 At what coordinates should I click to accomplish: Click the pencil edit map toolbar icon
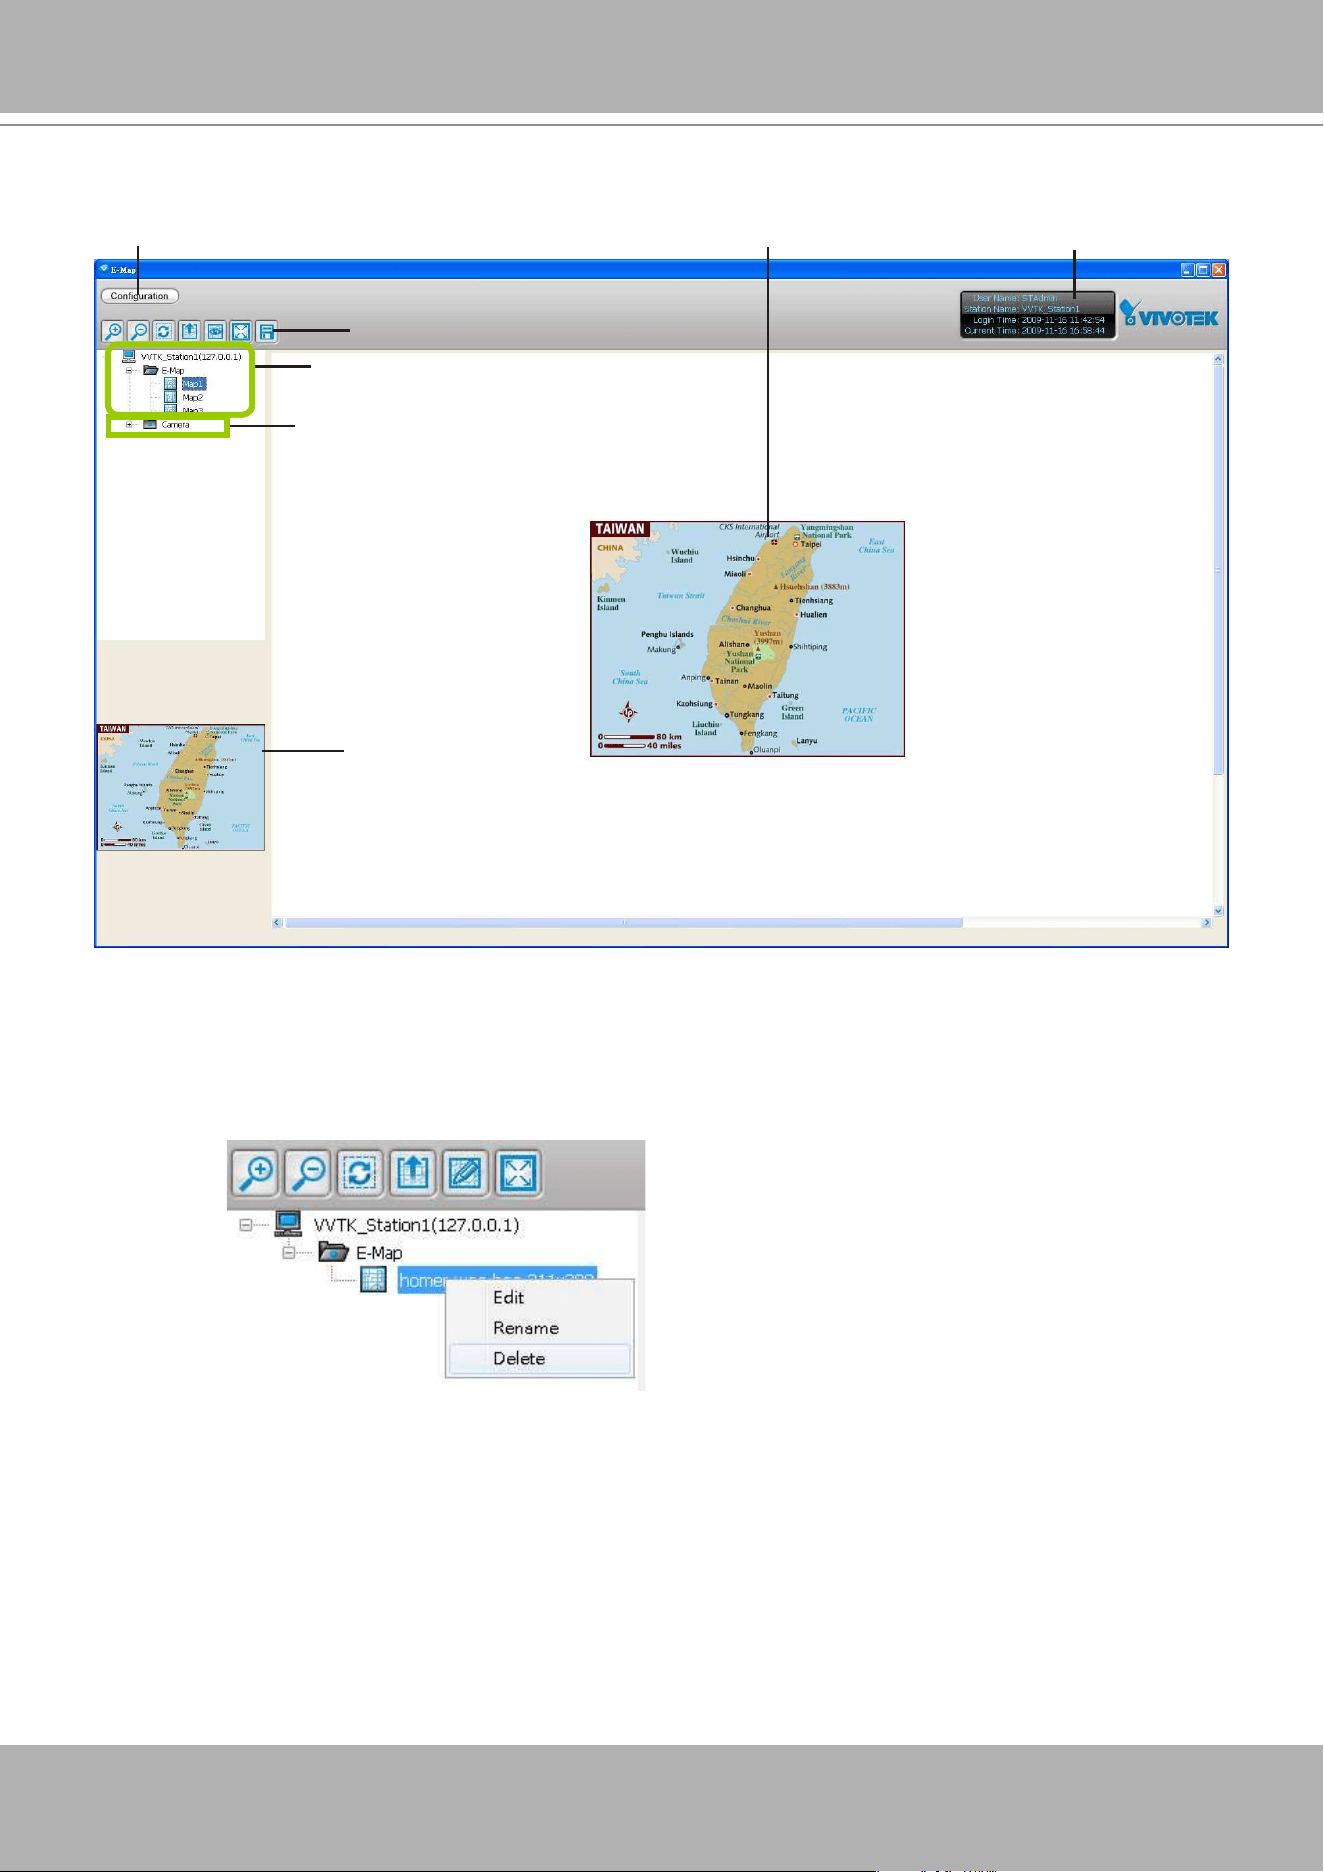click(x=466, y=1172)
